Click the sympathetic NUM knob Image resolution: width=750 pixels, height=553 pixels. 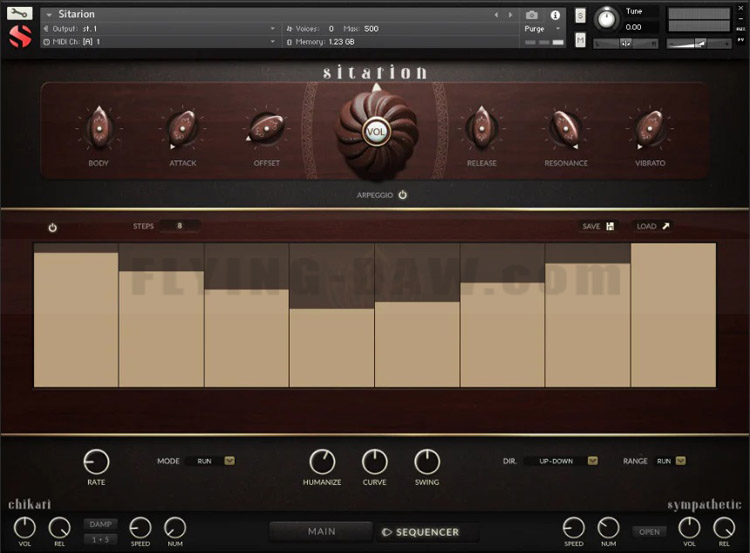[608, 528]
